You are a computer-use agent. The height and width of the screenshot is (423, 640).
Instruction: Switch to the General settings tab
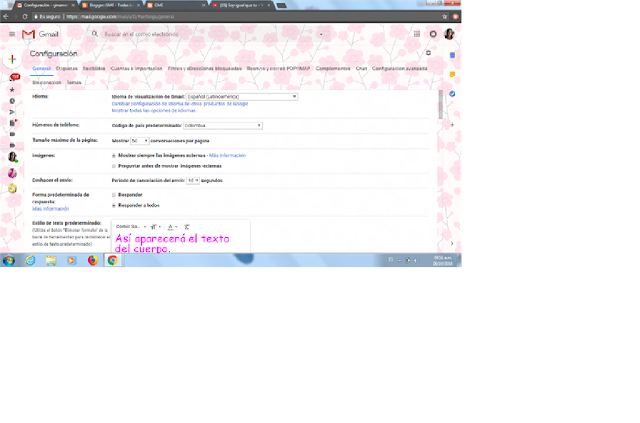[42, 69]
